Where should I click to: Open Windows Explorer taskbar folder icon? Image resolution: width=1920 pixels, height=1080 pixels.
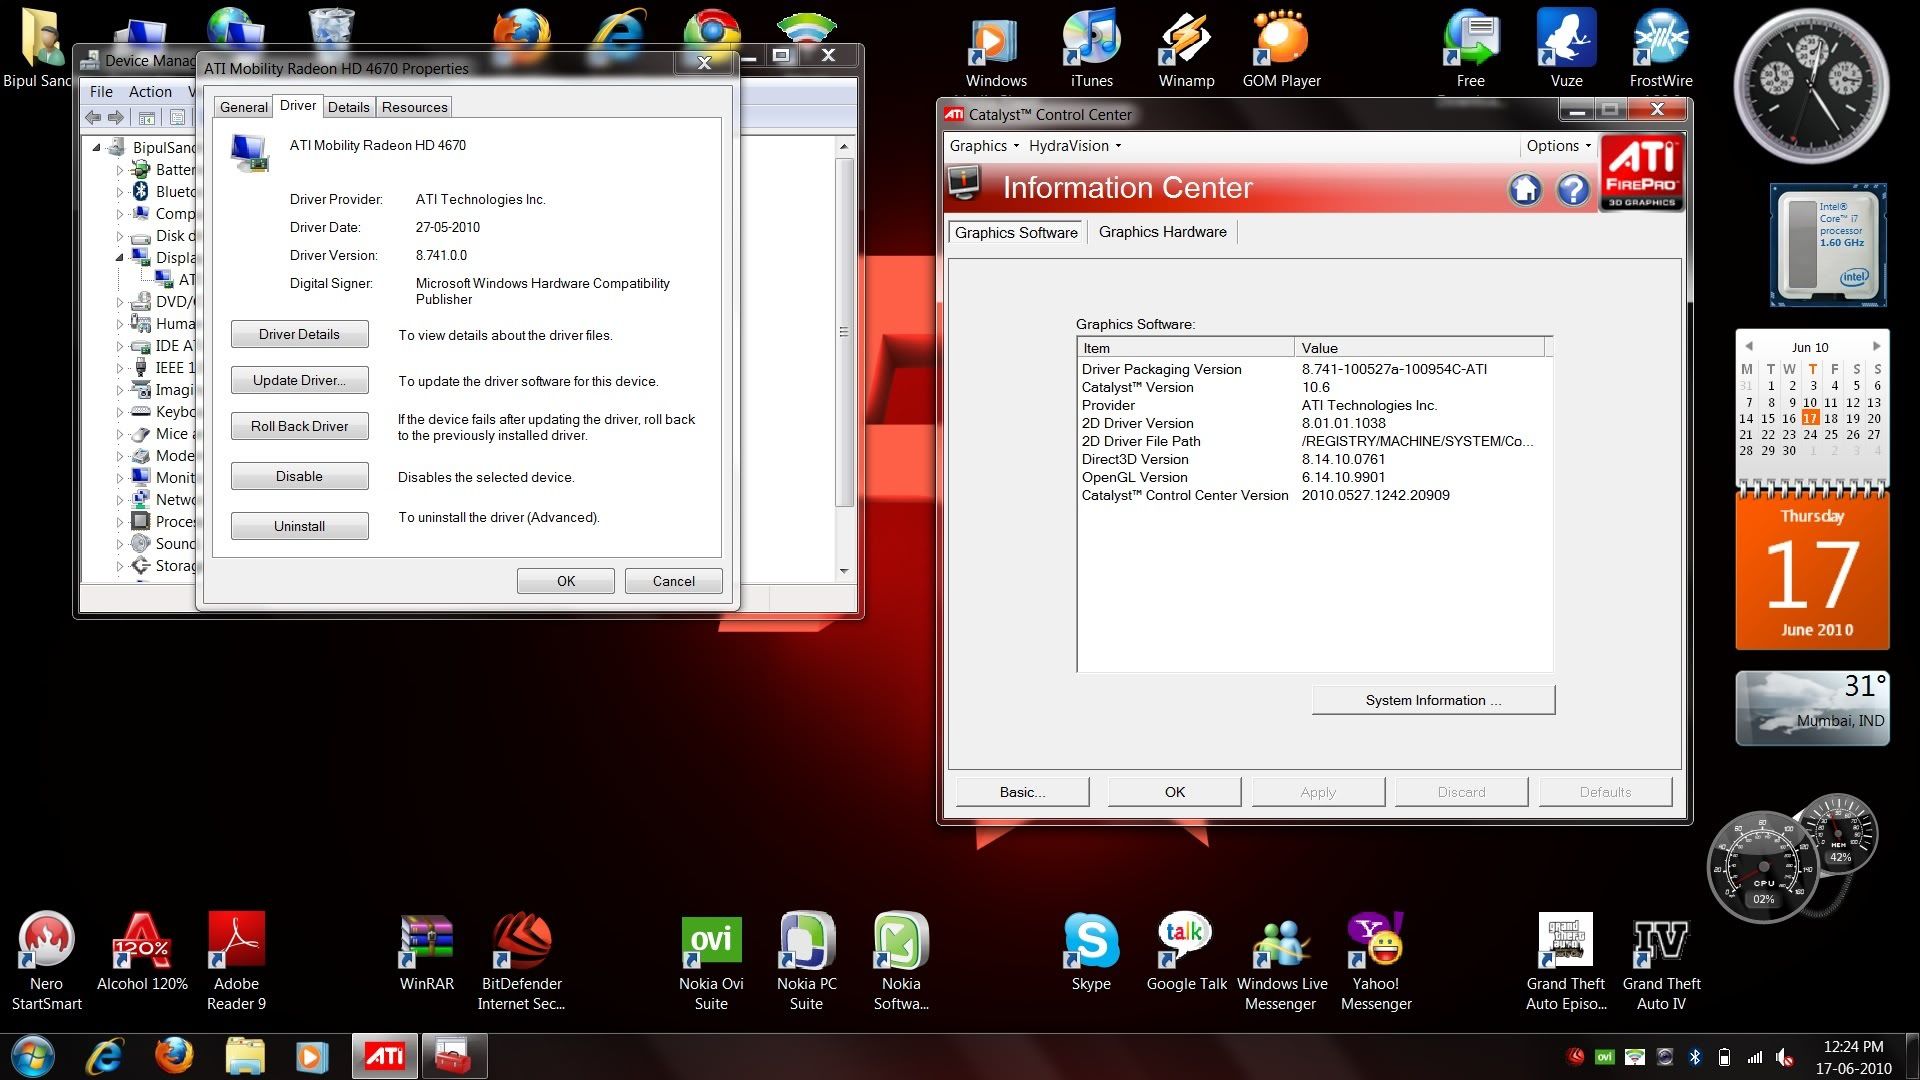tap(244, 1056)
